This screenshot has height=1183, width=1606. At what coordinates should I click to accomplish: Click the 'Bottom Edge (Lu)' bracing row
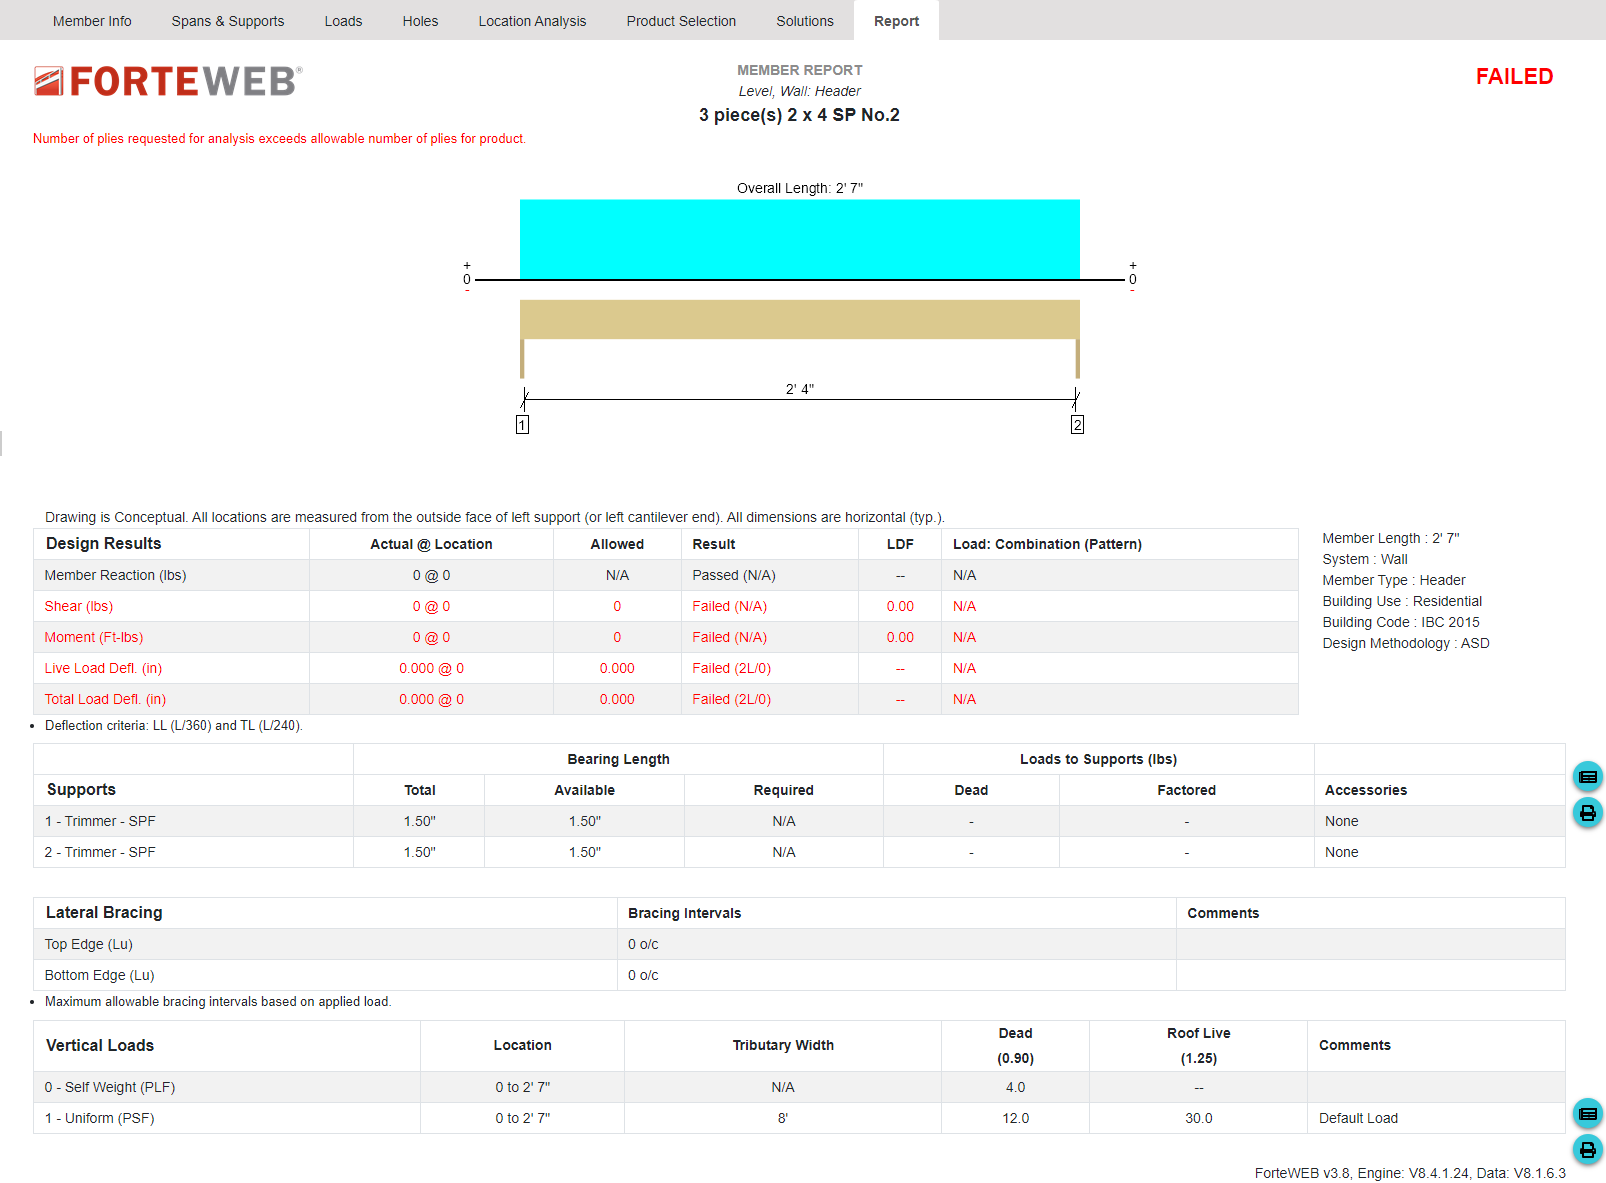tap(799, 975)
